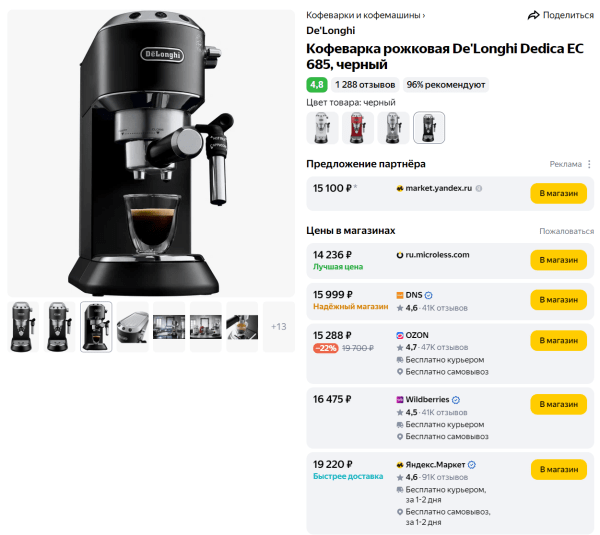Select the first front-view product thumbnail

pos(23,327)
